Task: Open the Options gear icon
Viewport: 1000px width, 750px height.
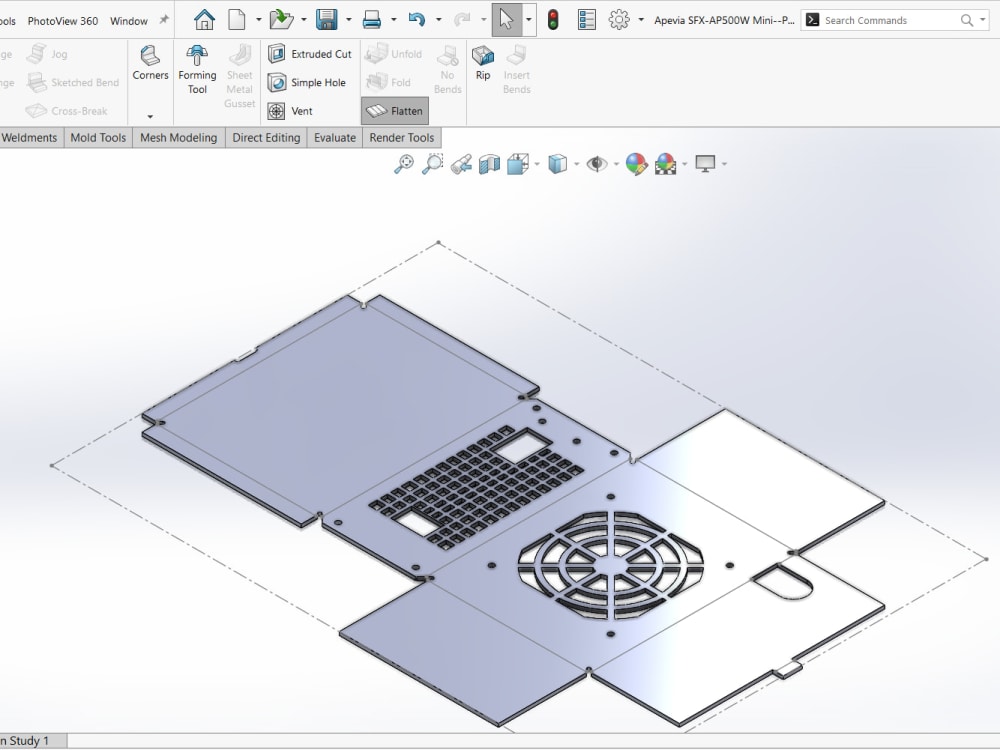Action: coord(619,20)
